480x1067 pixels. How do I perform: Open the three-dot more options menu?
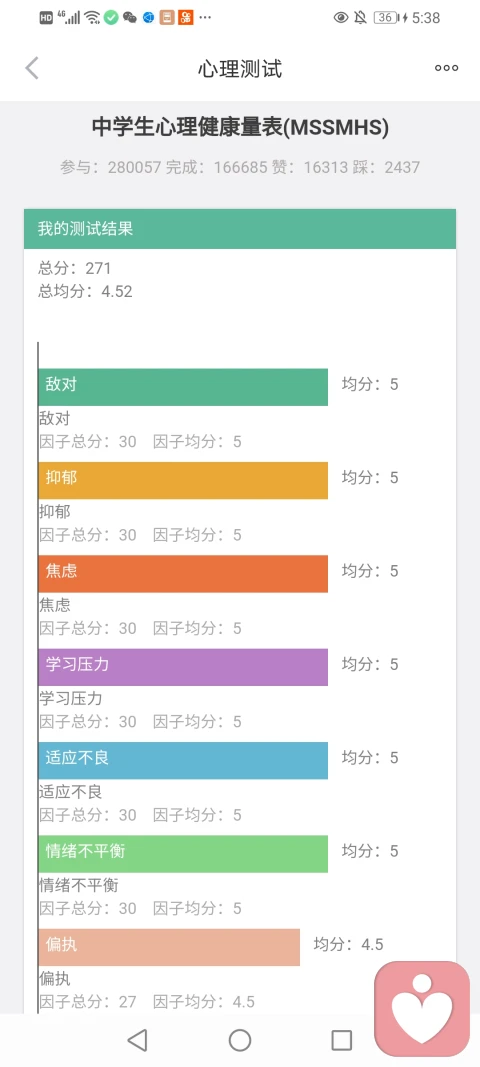click(447, 68)
